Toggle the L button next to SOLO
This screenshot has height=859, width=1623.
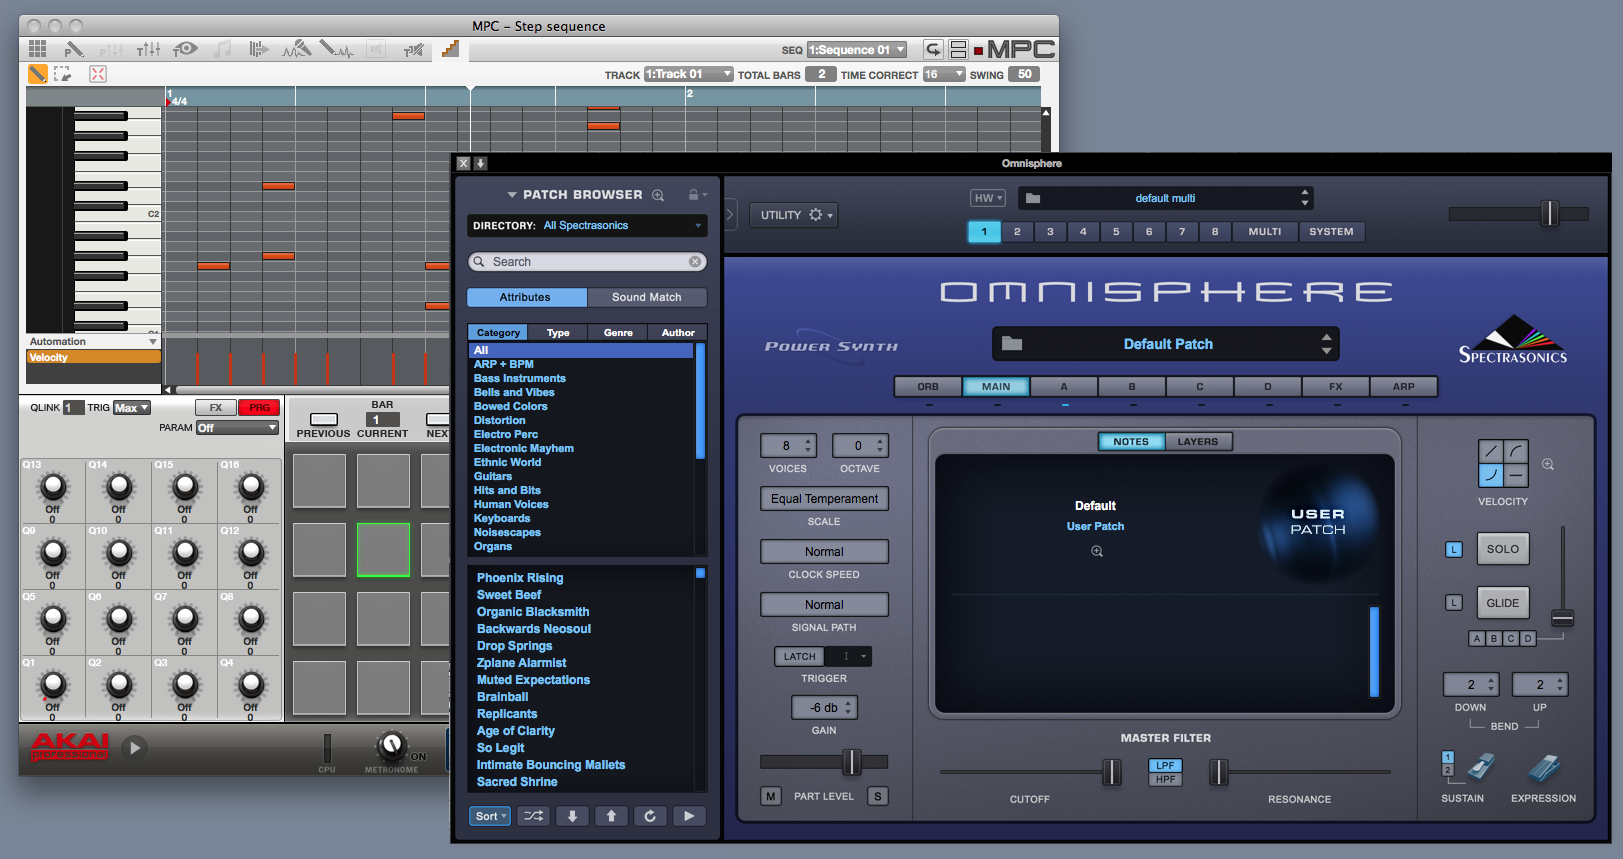click(x=1454, y=549)
